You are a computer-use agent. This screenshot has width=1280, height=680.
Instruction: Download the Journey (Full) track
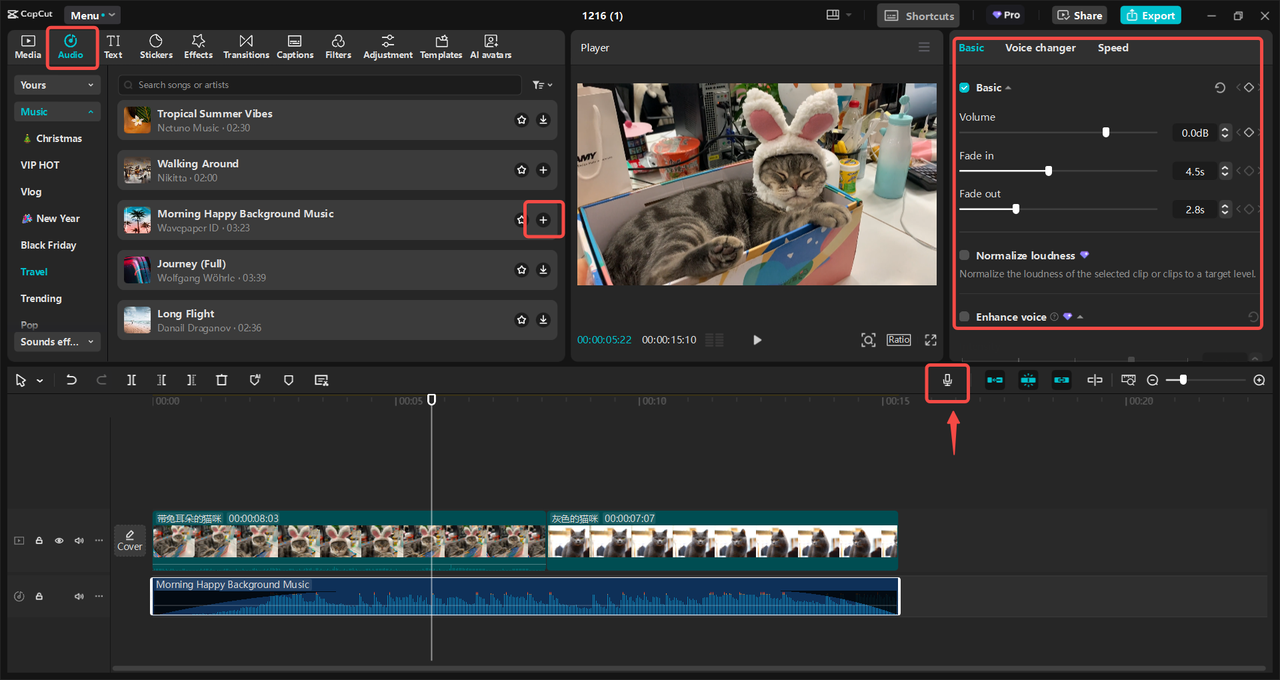543,270
